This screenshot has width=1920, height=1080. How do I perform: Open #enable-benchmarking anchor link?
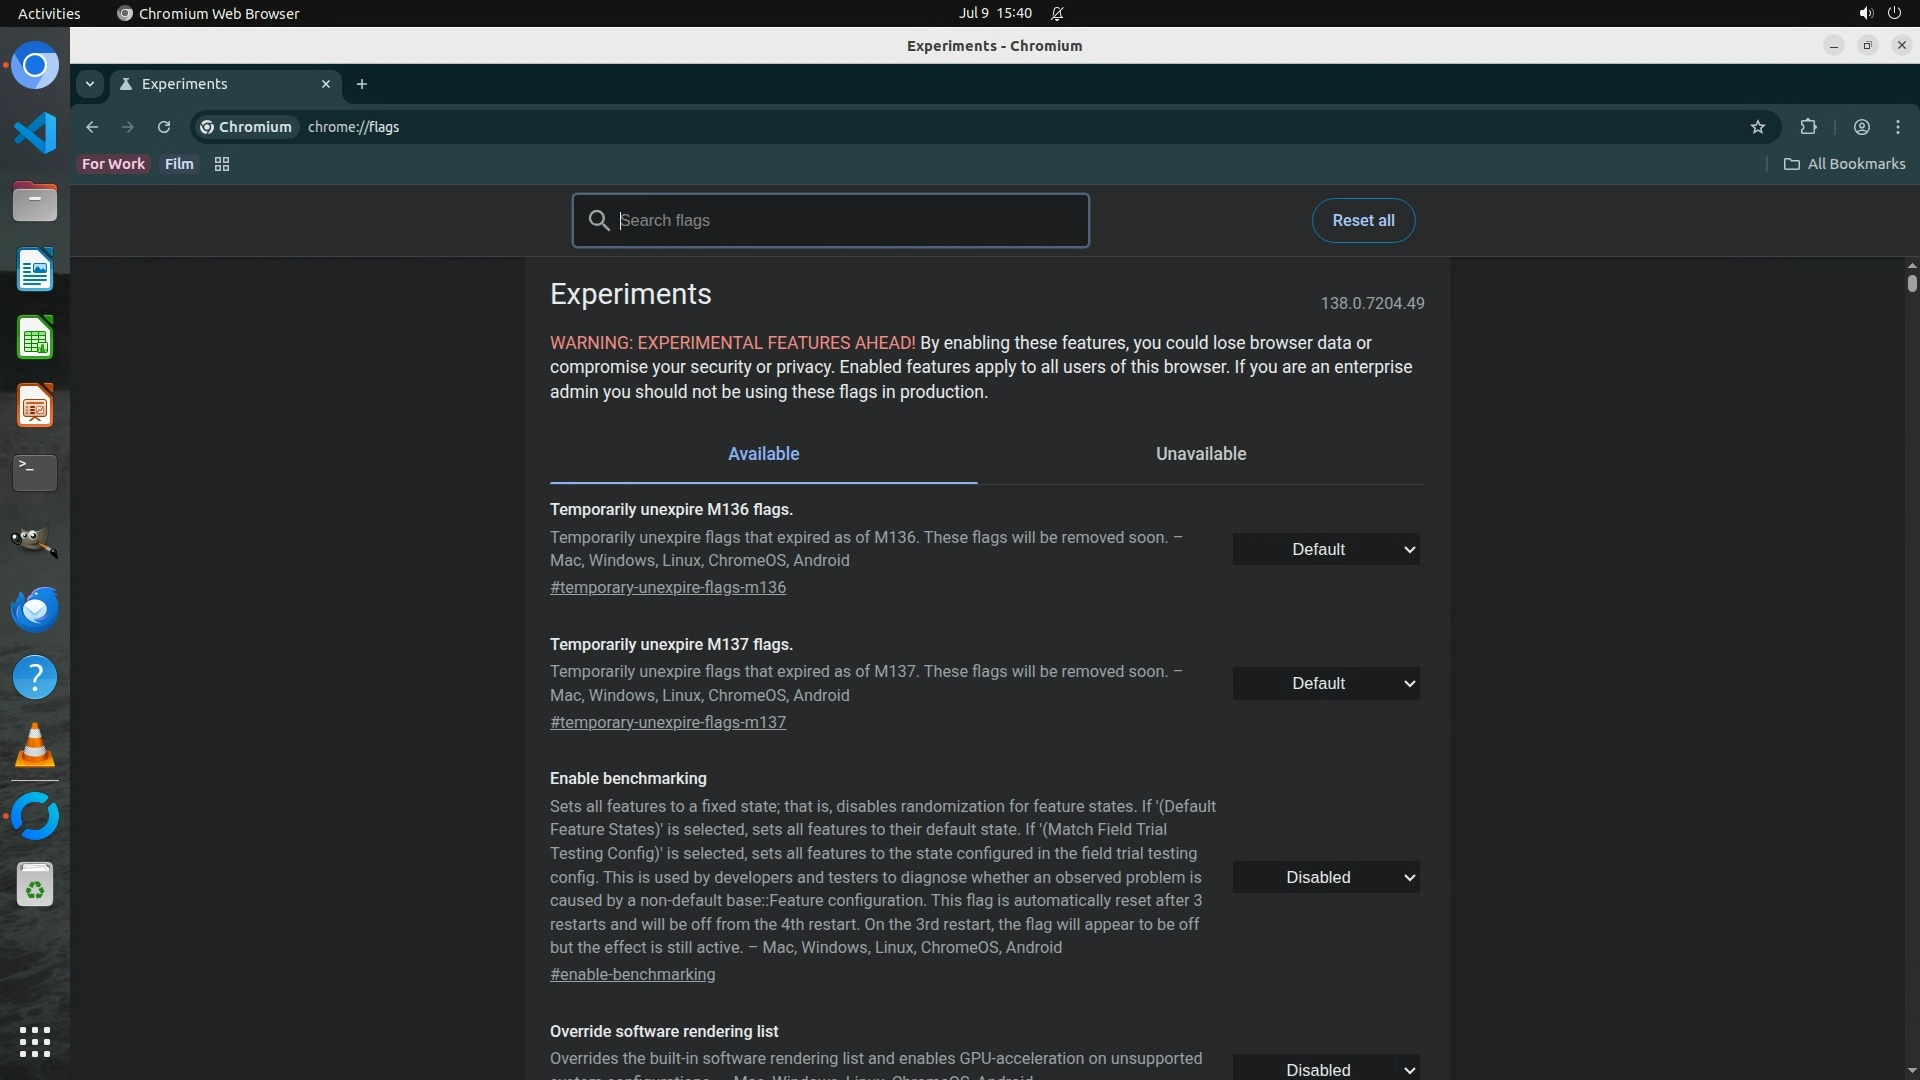632,975
